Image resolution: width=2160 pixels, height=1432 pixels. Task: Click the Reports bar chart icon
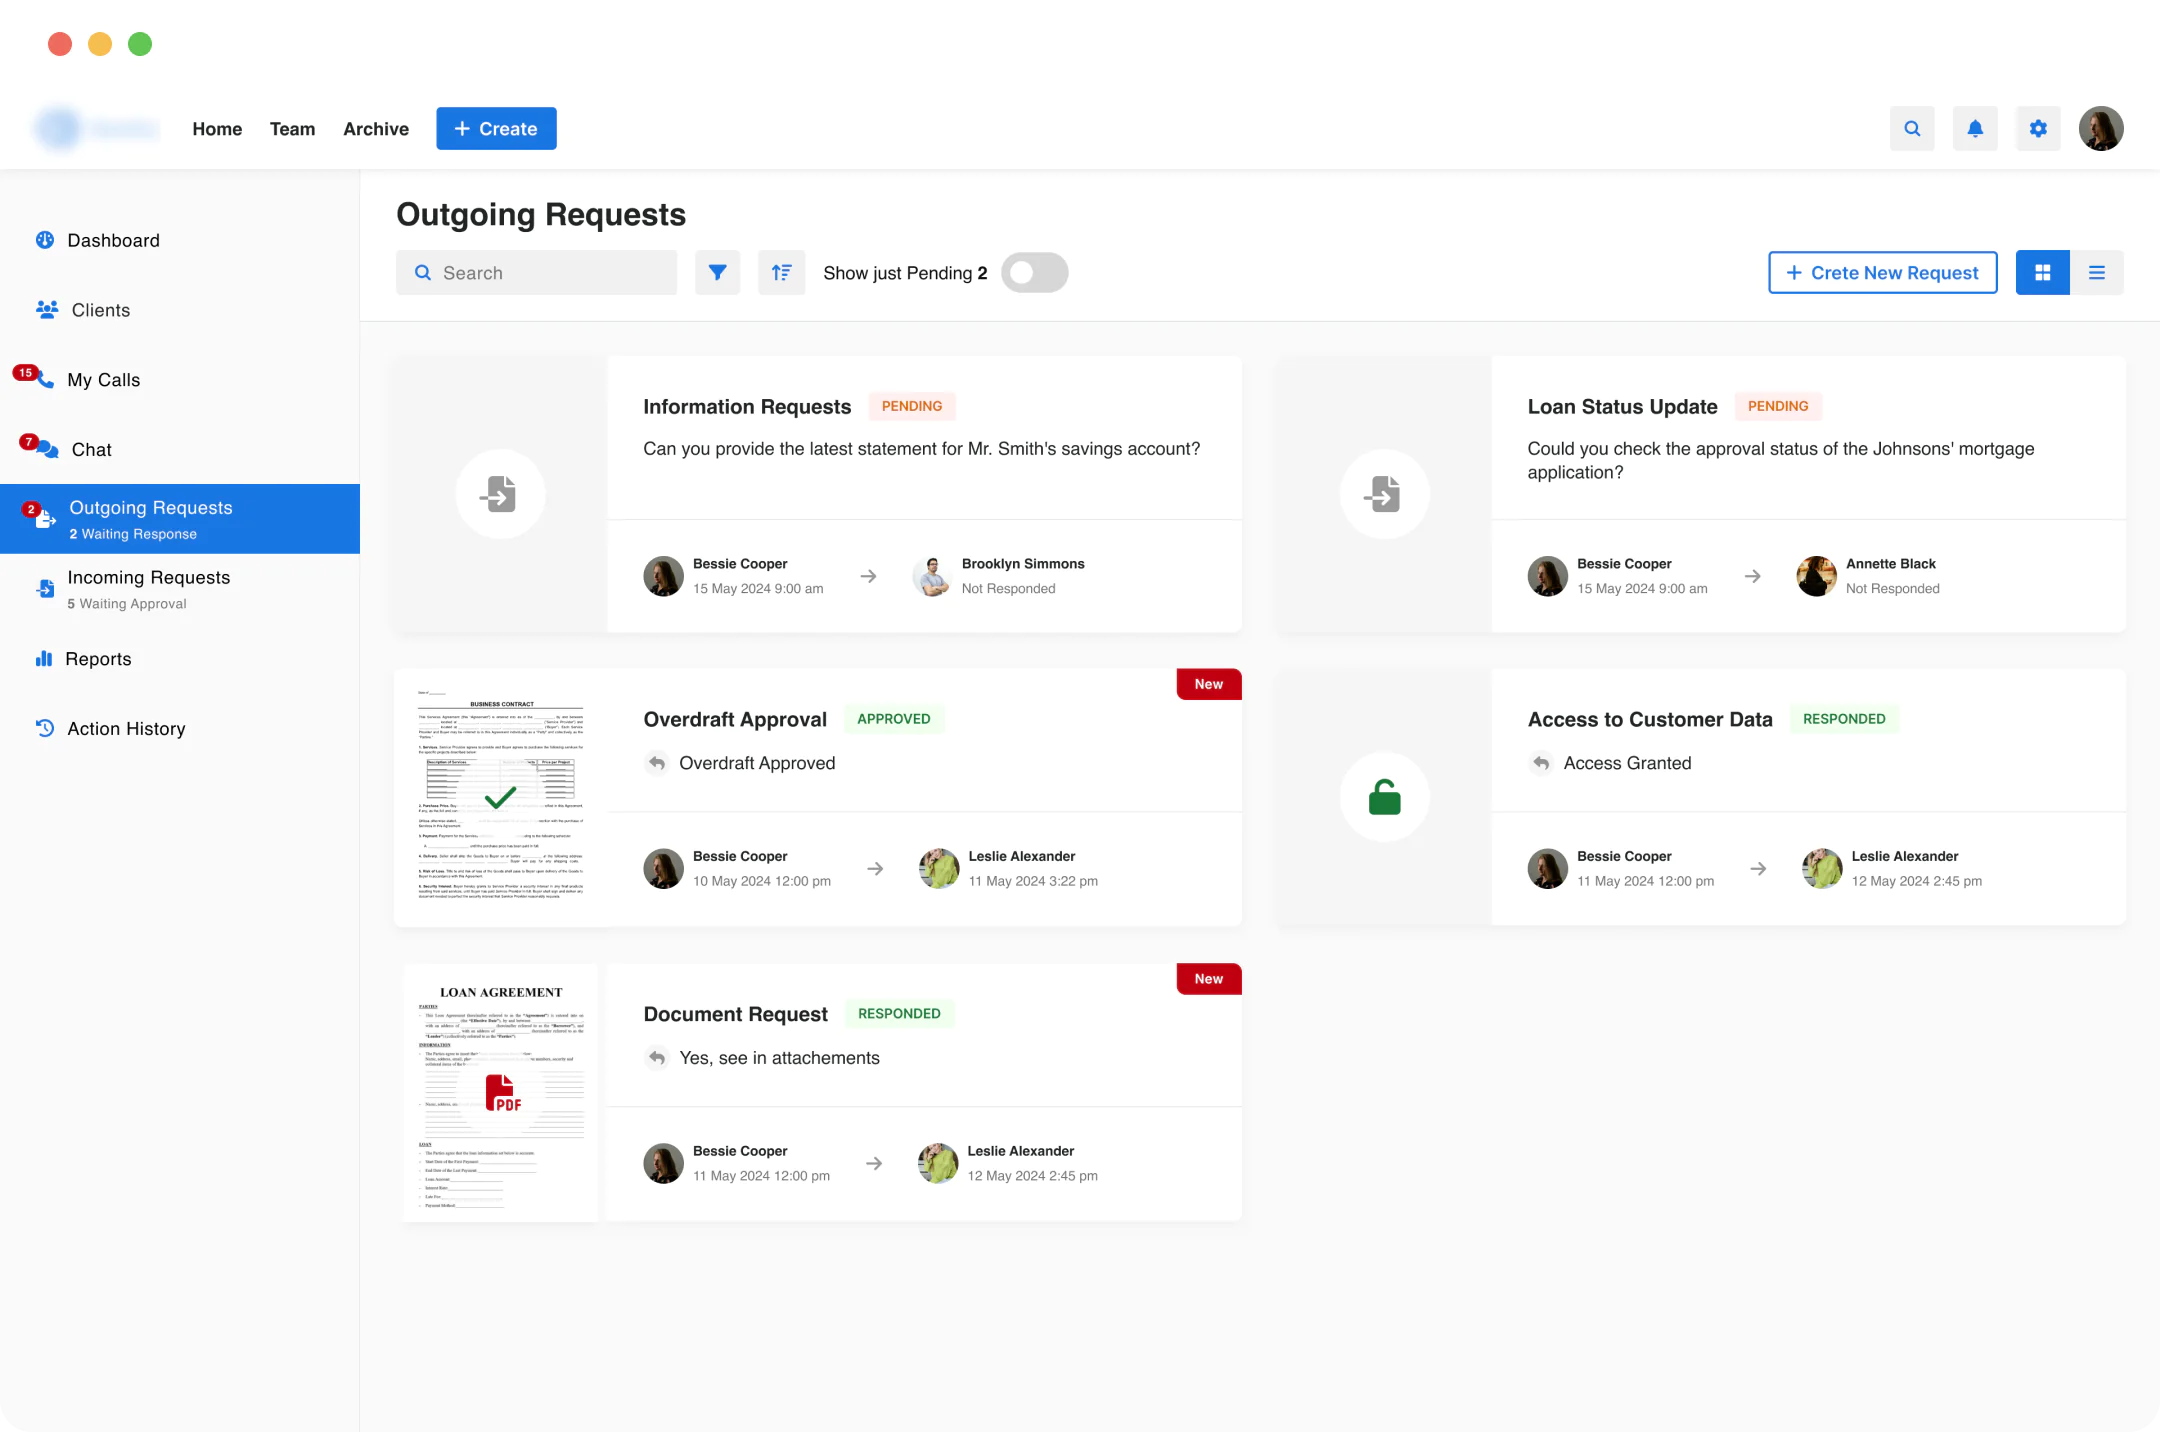click(44, 659)
